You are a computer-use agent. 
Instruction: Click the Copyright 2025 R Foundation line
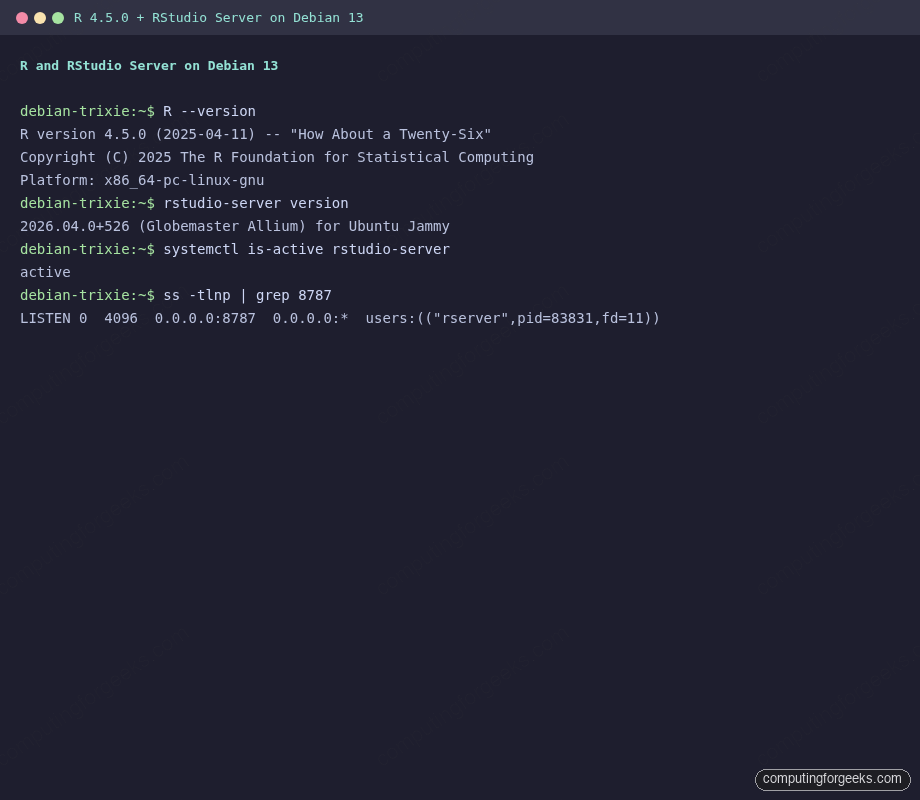coord(276,157)
